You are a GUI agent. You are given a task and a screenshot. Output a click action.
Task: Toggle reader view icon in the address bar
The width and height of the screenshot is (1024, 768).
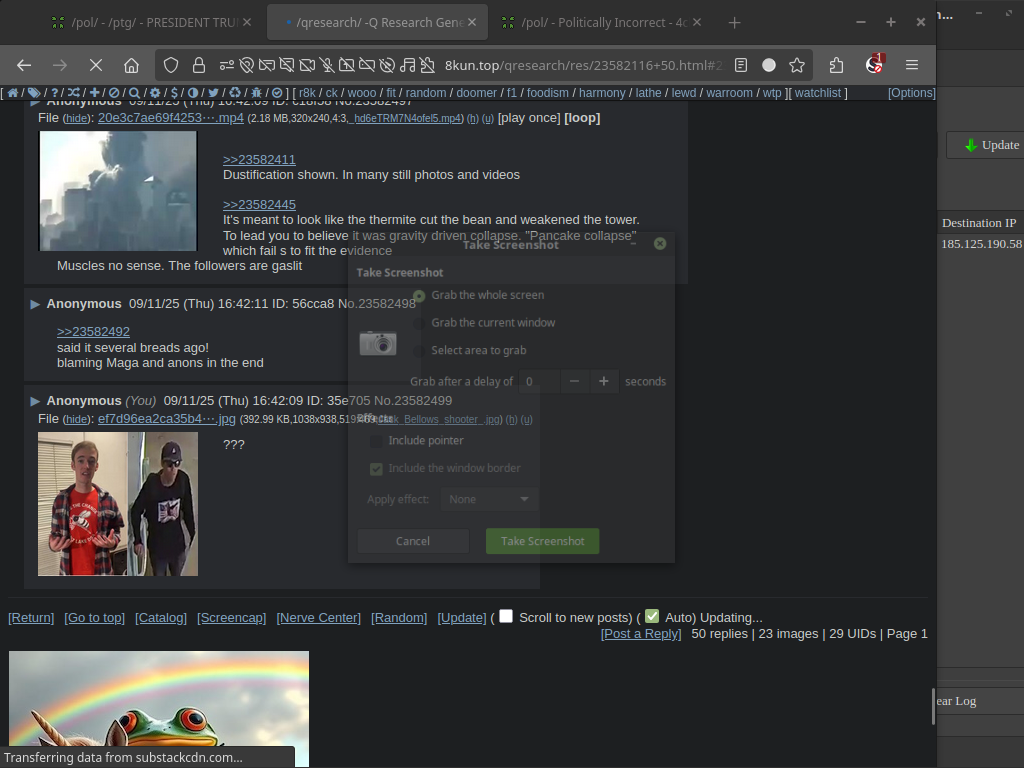pyautogui.click(x=741, y=65)
